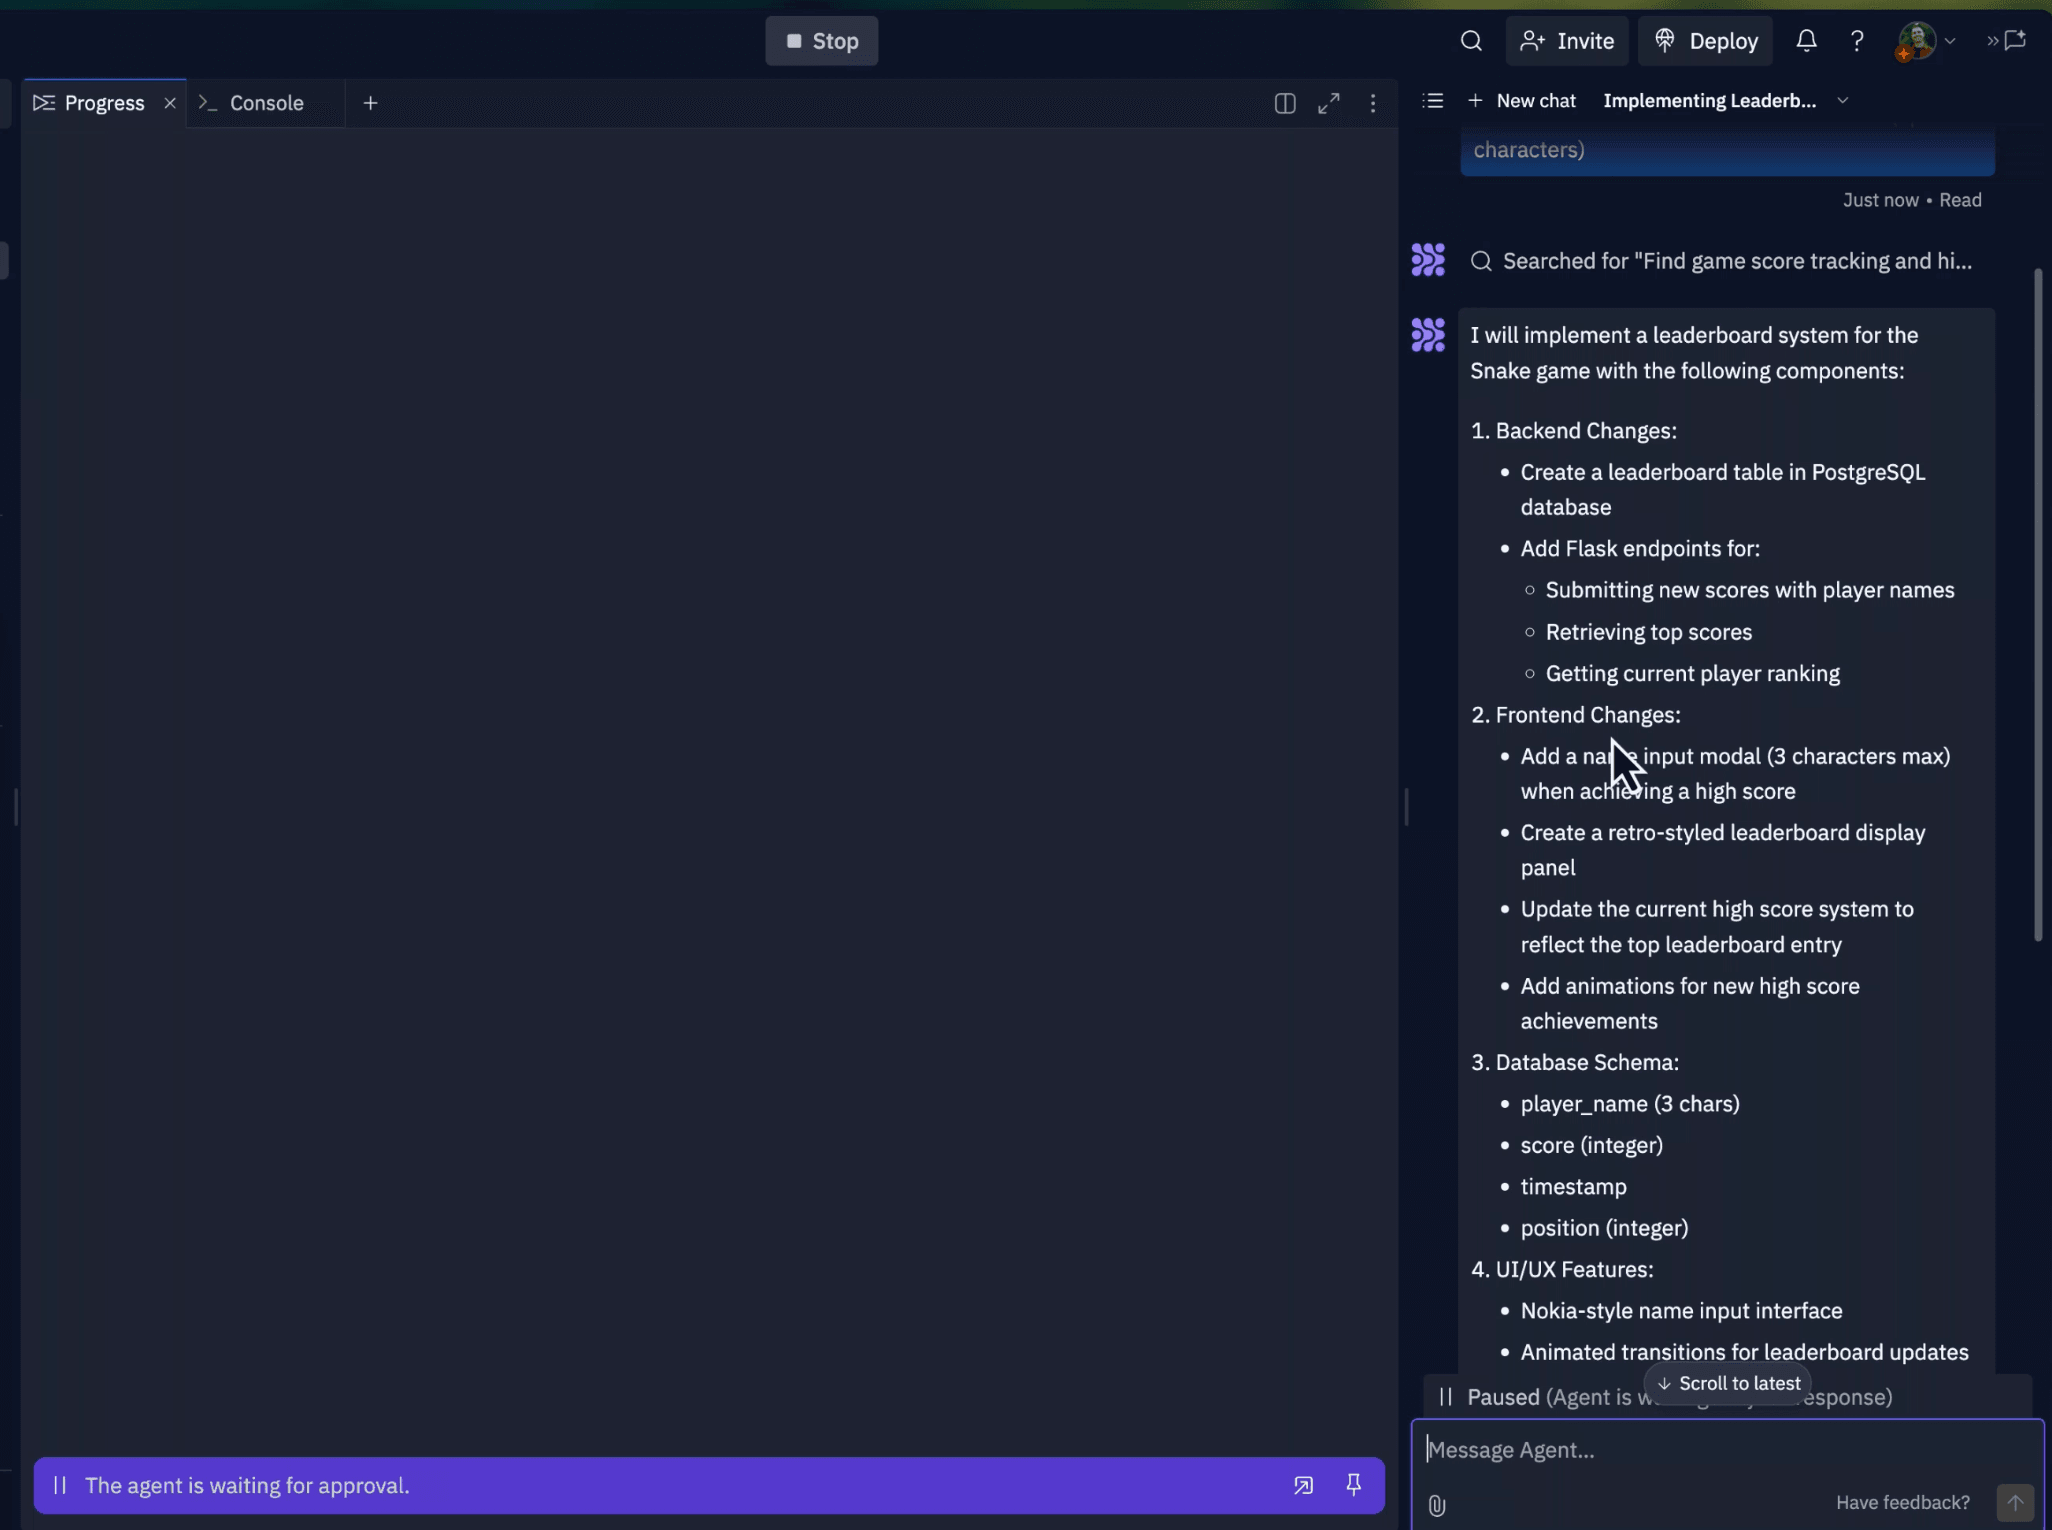Pin the agent approval banner

1353,1484
